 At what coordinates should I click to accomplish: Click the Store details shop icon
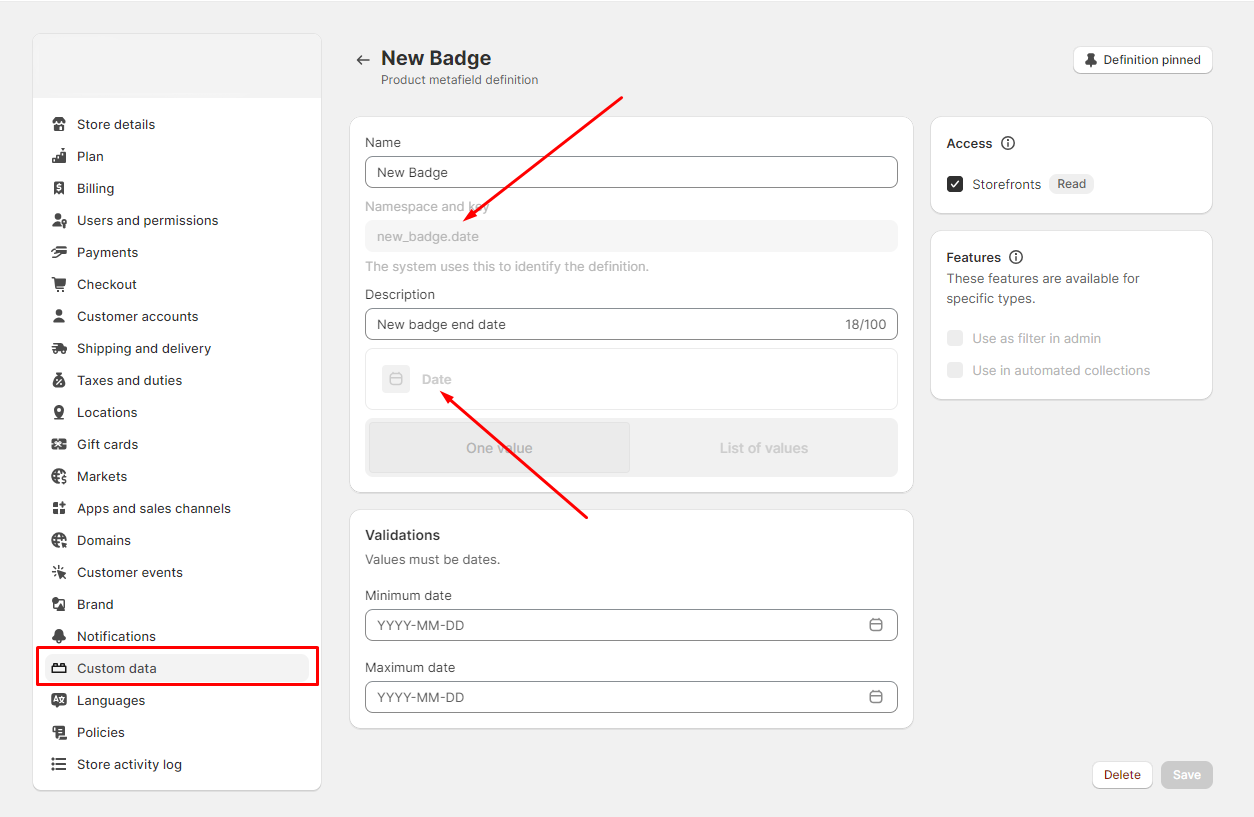[59, 124]
